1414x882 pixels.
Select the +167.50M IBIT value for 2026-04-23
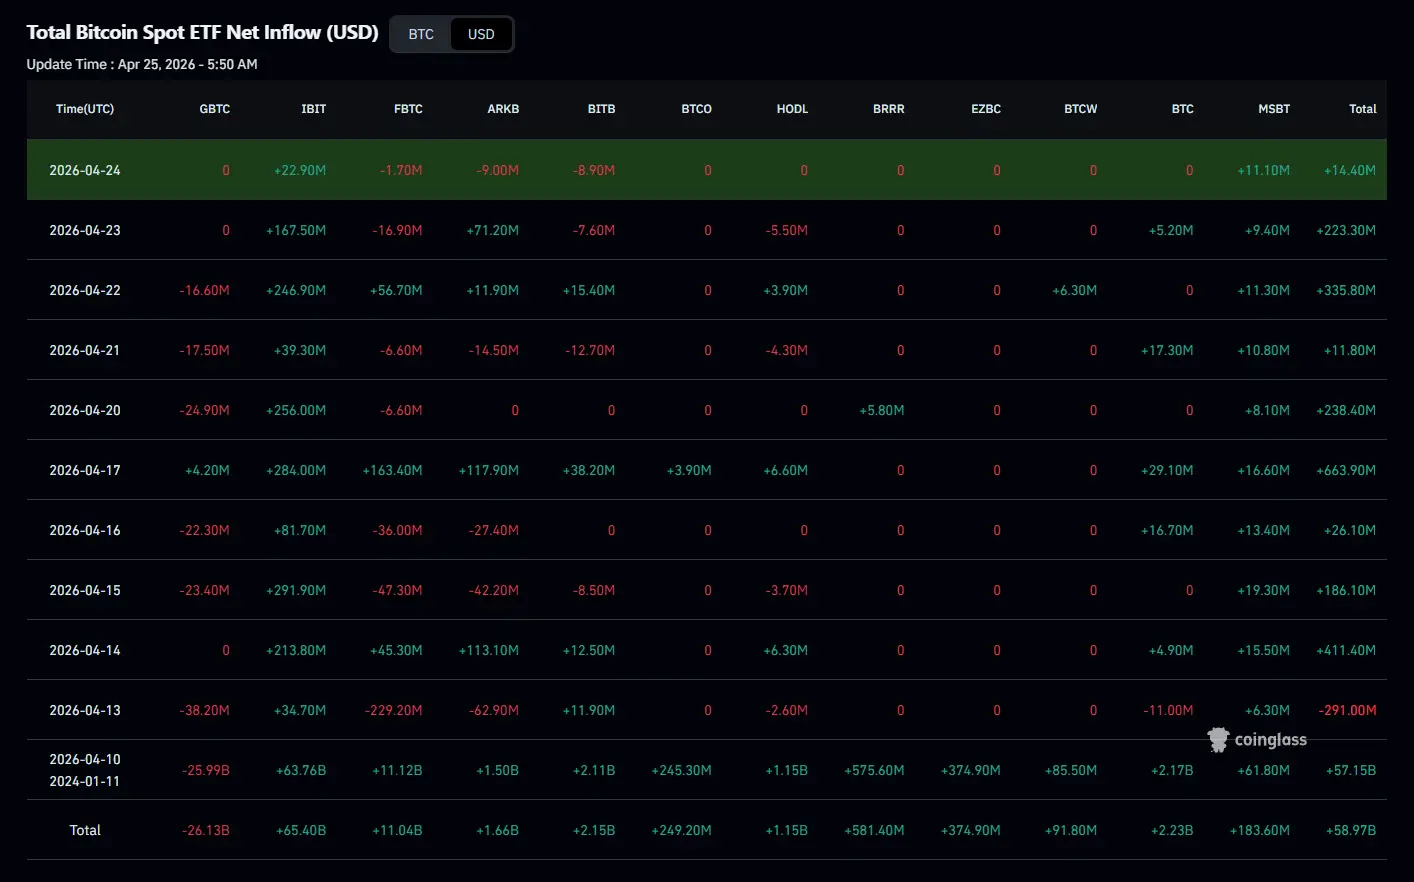pos(296,230)
